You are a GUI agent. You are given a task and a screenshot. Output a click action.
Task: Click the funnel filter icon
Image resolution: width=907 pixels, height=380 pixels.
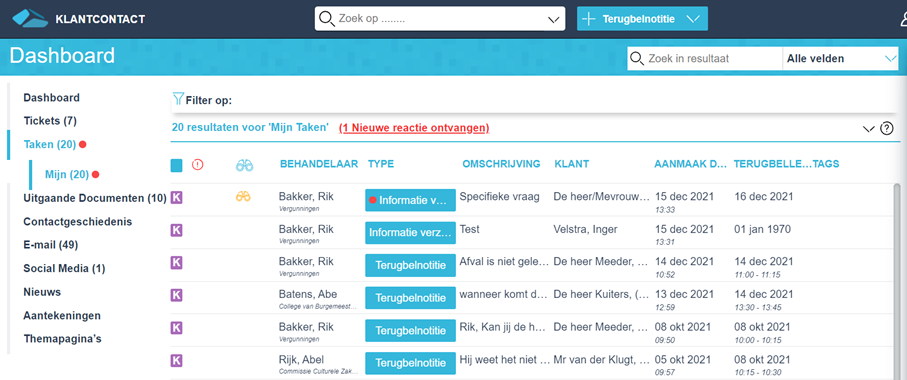tap(178, 99)
